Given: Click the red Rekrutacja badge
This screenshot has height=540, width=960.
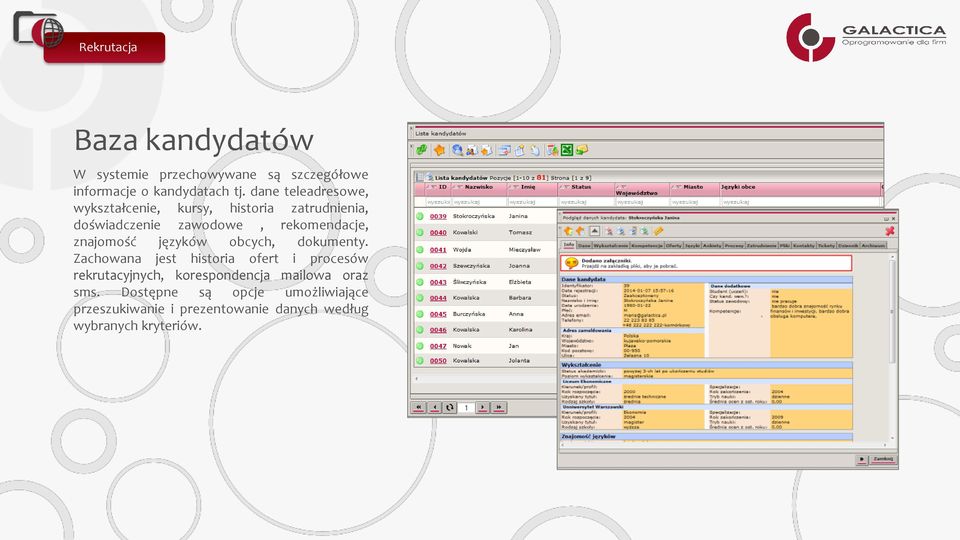Looking at the screenshot, I should (104, 47).
